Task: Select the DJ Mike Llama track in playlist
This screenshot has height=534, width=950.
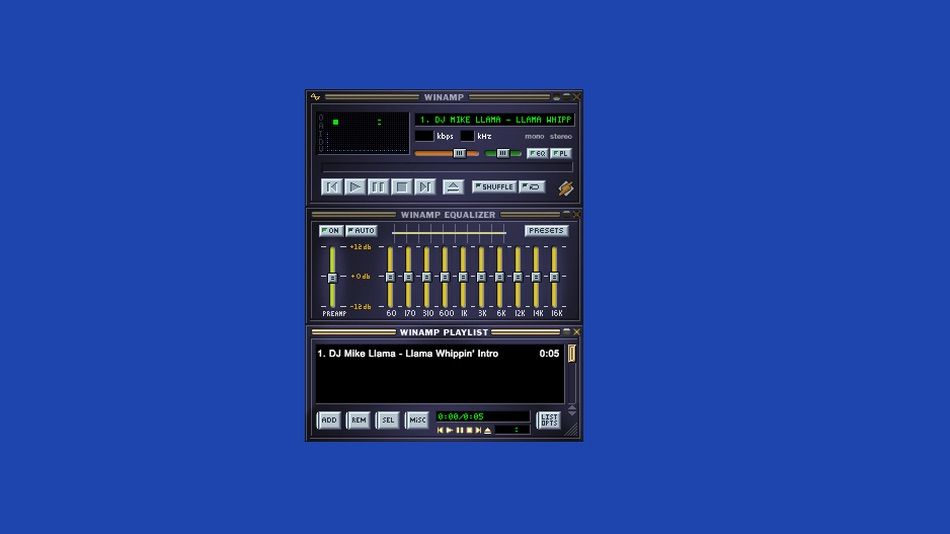Action: pyautogui.click(x=420, y=354)
